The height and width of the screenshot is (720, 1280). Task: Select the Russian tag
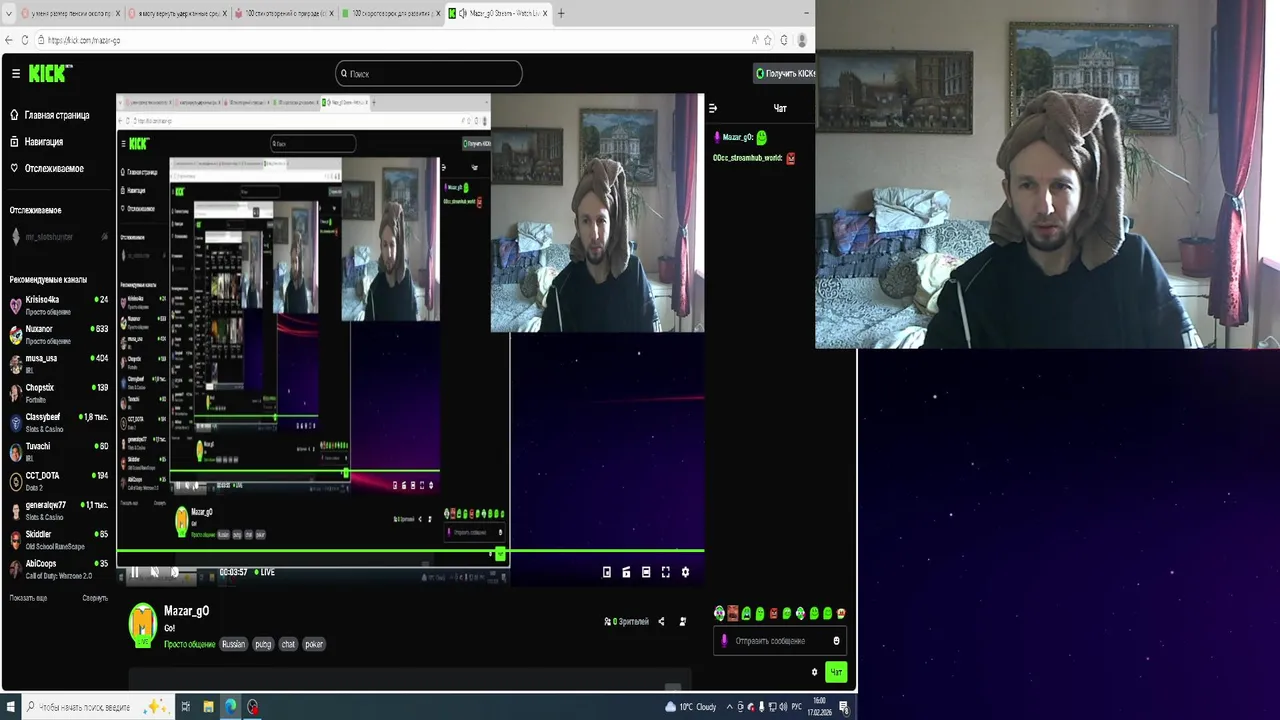click(x=233, y=644)
